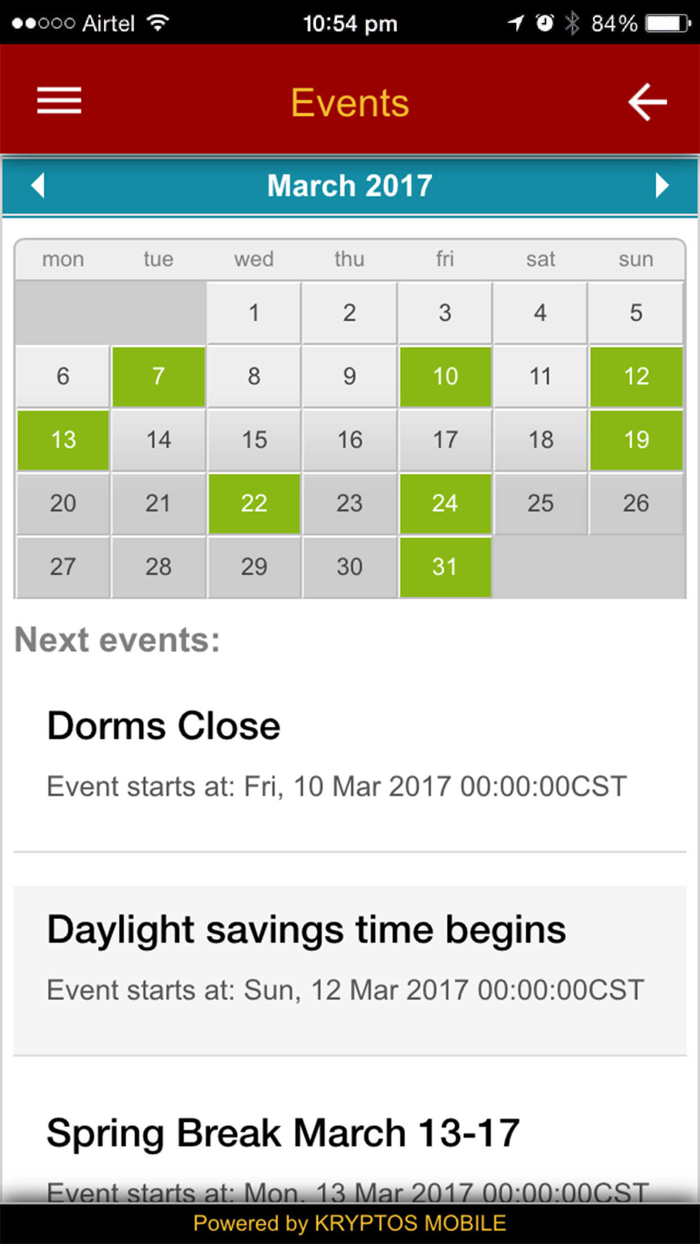The image size is (700, 1244).
Task: Select March 10 event date
Action: coord(445,377)
